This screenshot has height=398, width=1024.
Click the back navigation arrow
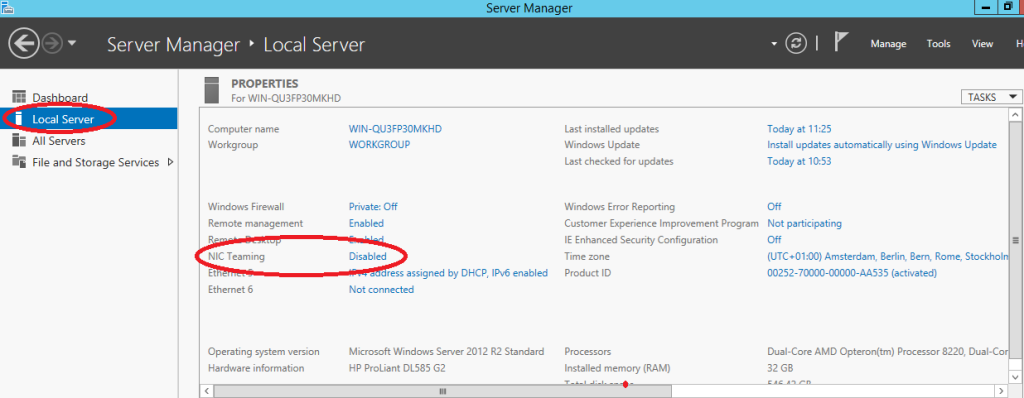point(24,44)
